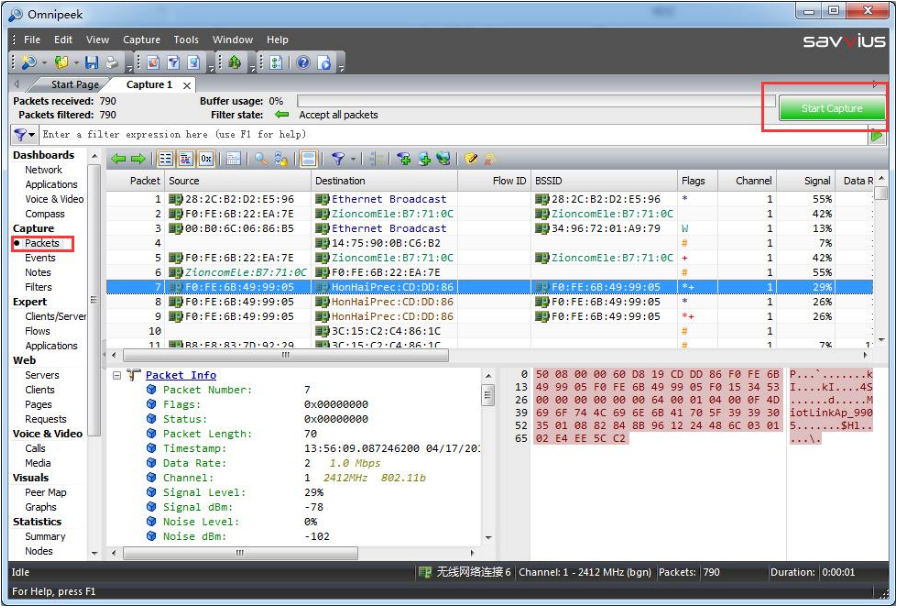Click the decode pane vertical scrollbar thumb
897x608 pixels.
pyautogui.click(x=488, y=395)
